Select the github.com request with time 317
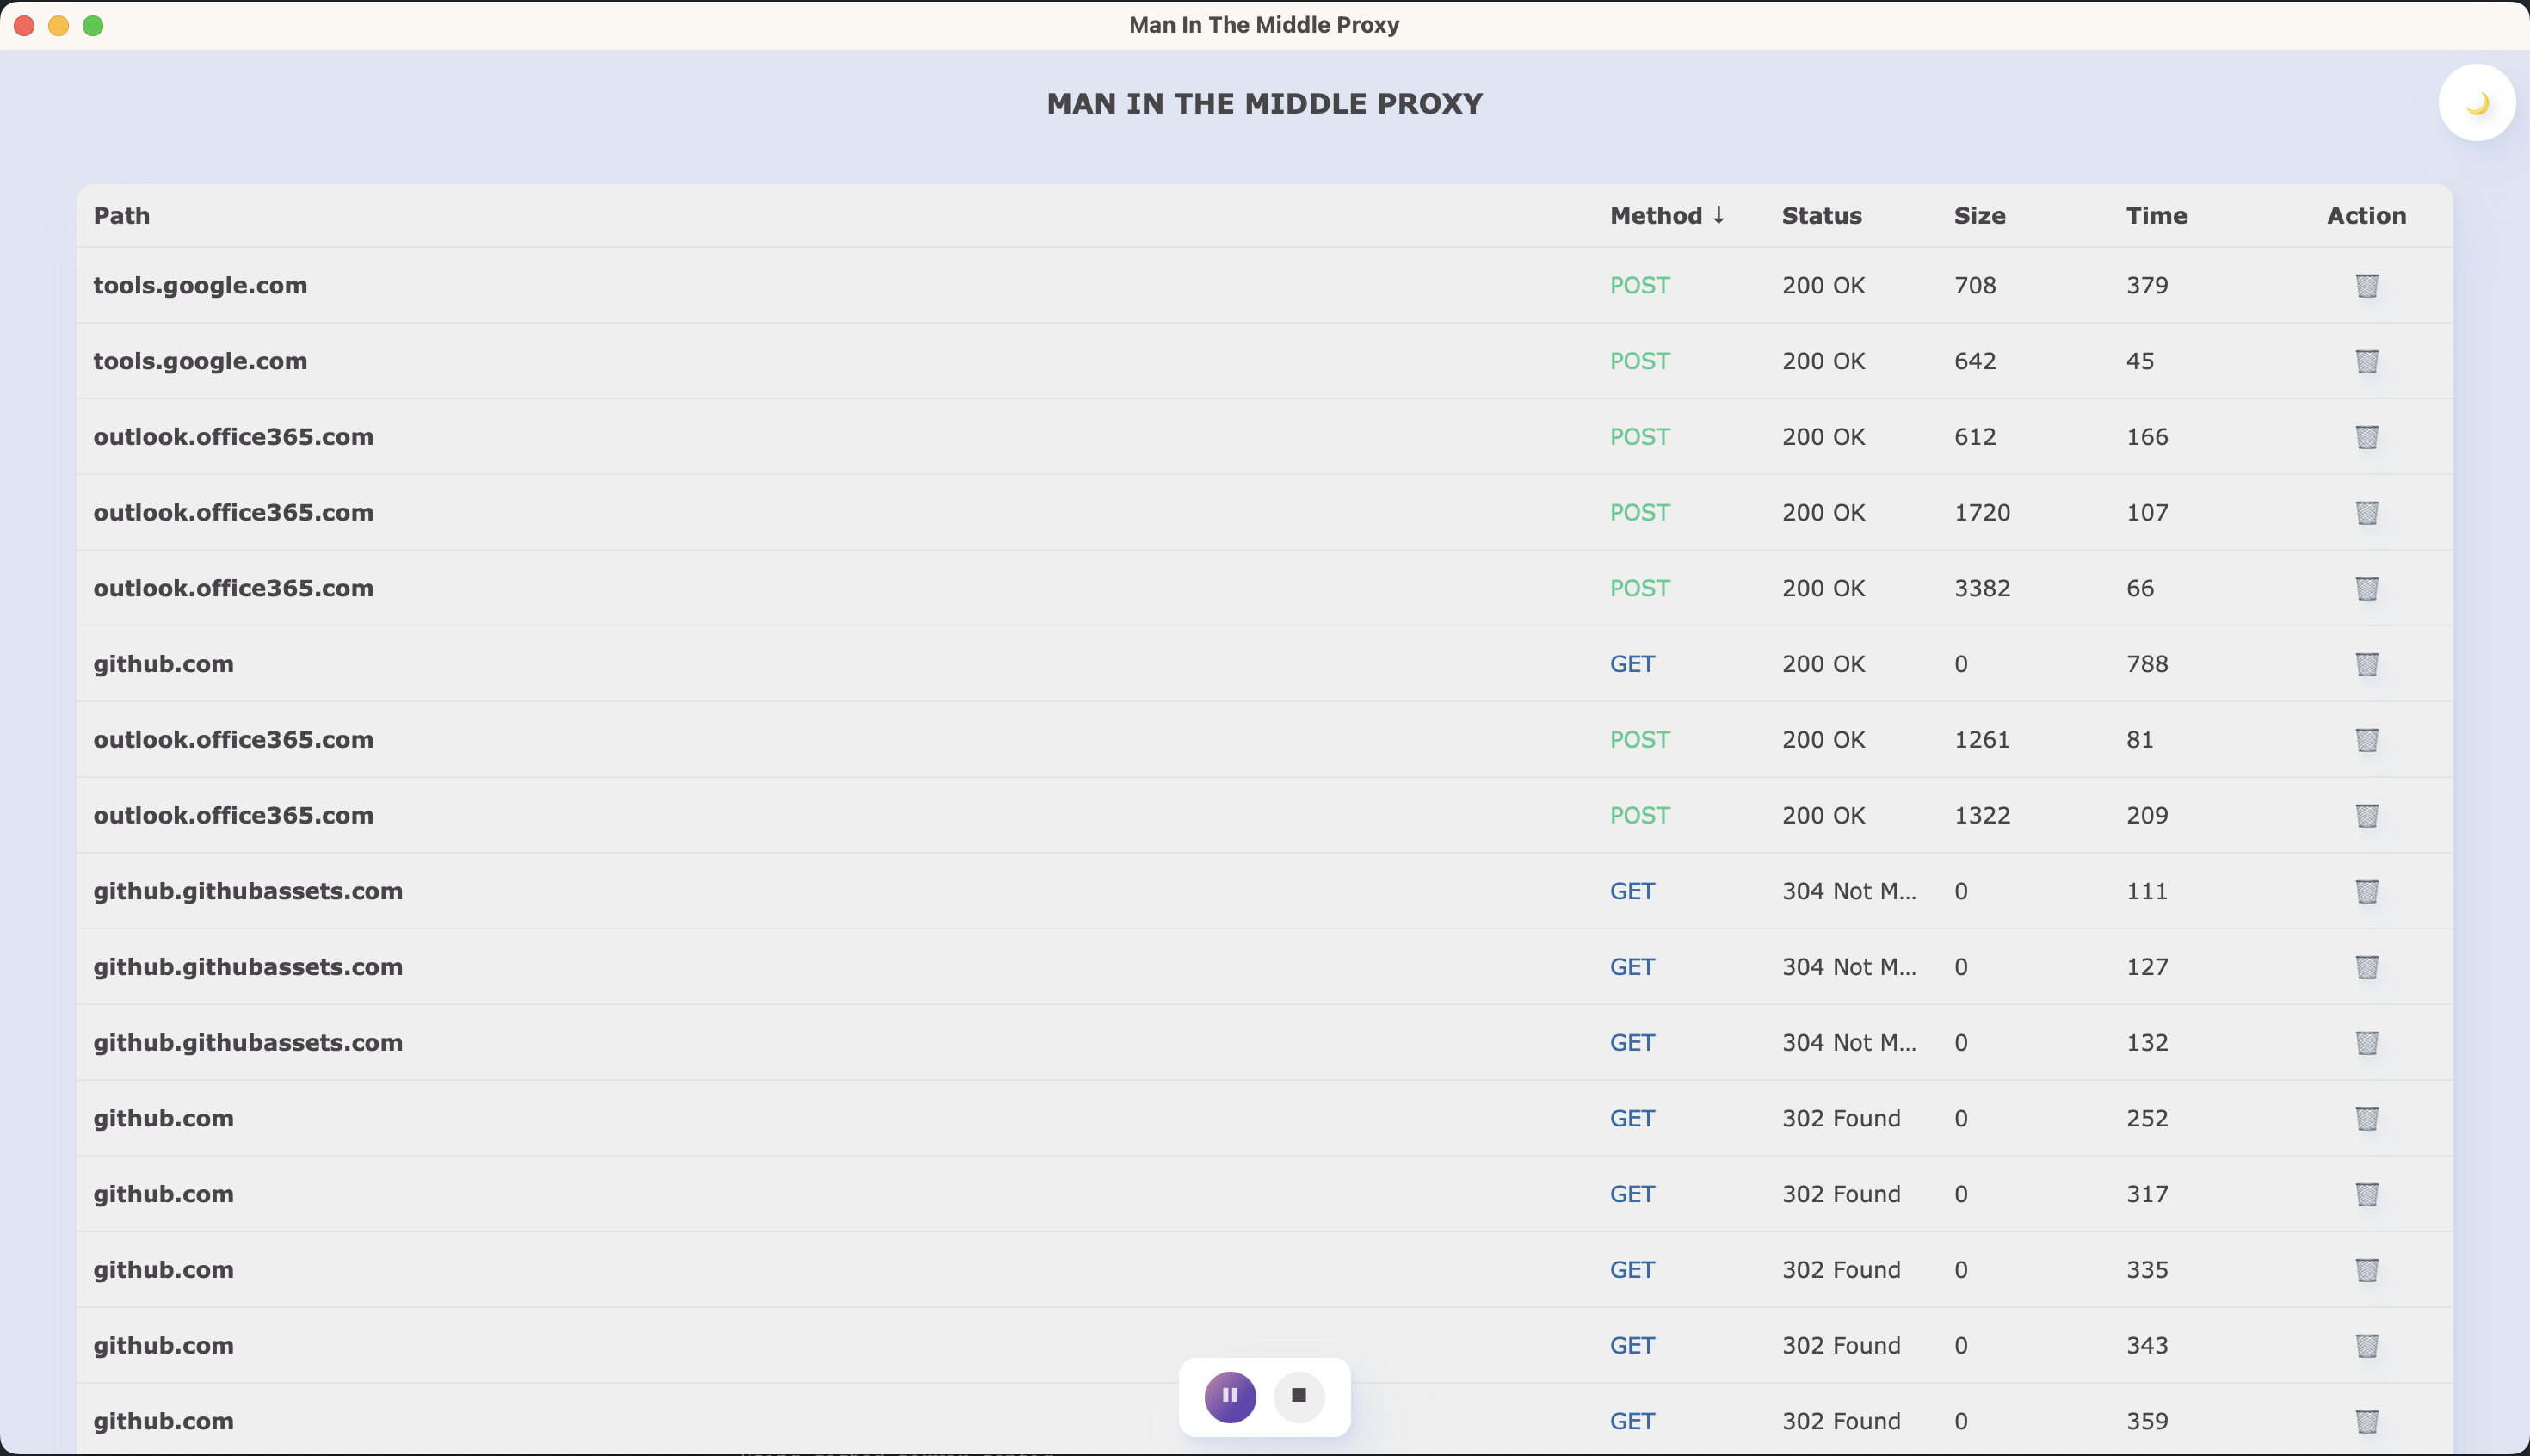Image resolution: width=2530 pixels, height=1456 pixels. click(x=164, y=1194)
